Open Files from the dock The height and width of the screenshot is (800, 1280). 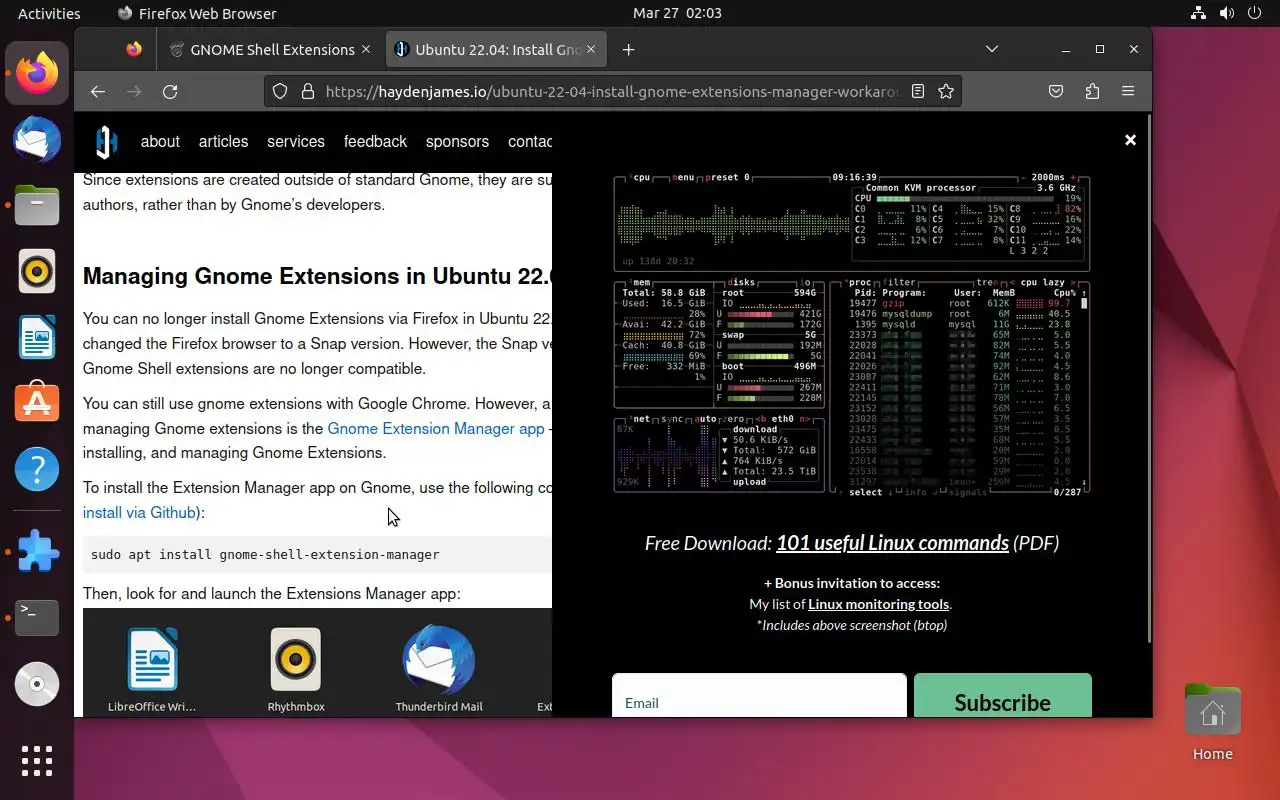point(37,205)
